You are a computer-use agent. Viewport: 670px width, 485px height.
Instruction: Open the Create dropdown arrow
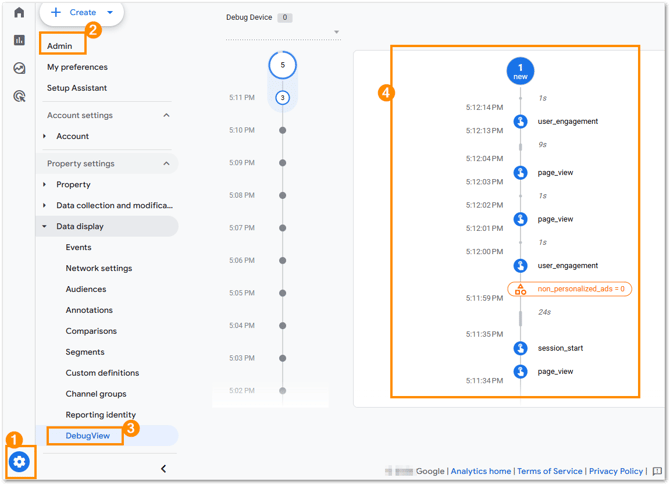[x=110, y=12]
